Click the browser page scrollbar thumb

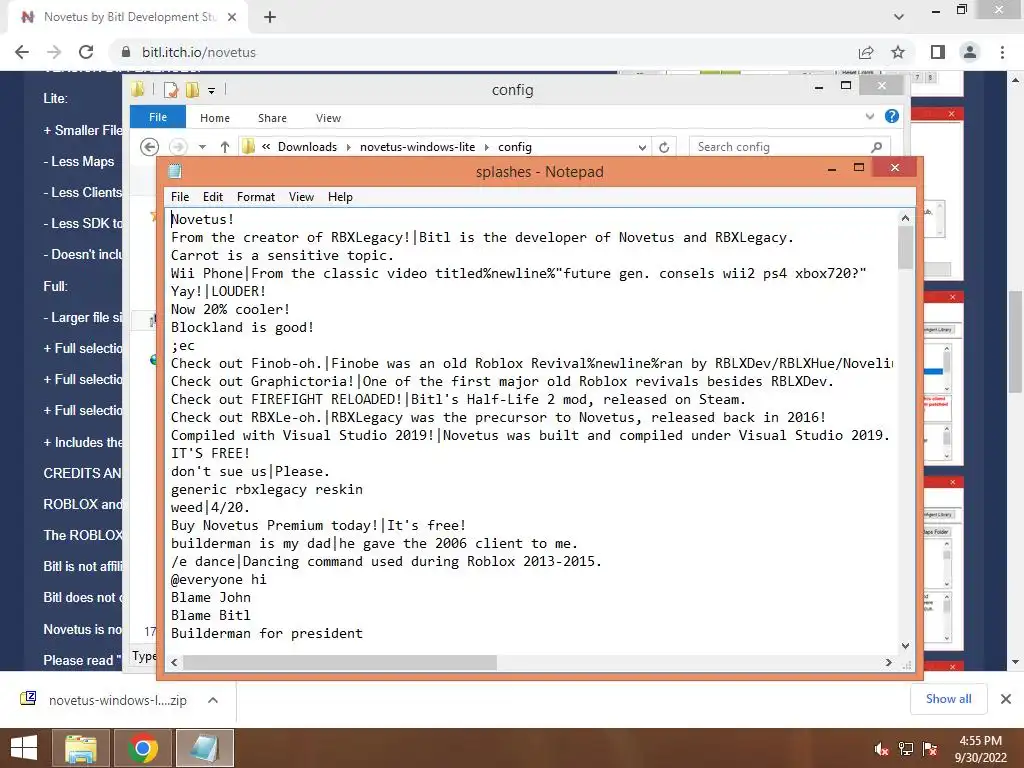point(1016,342)
